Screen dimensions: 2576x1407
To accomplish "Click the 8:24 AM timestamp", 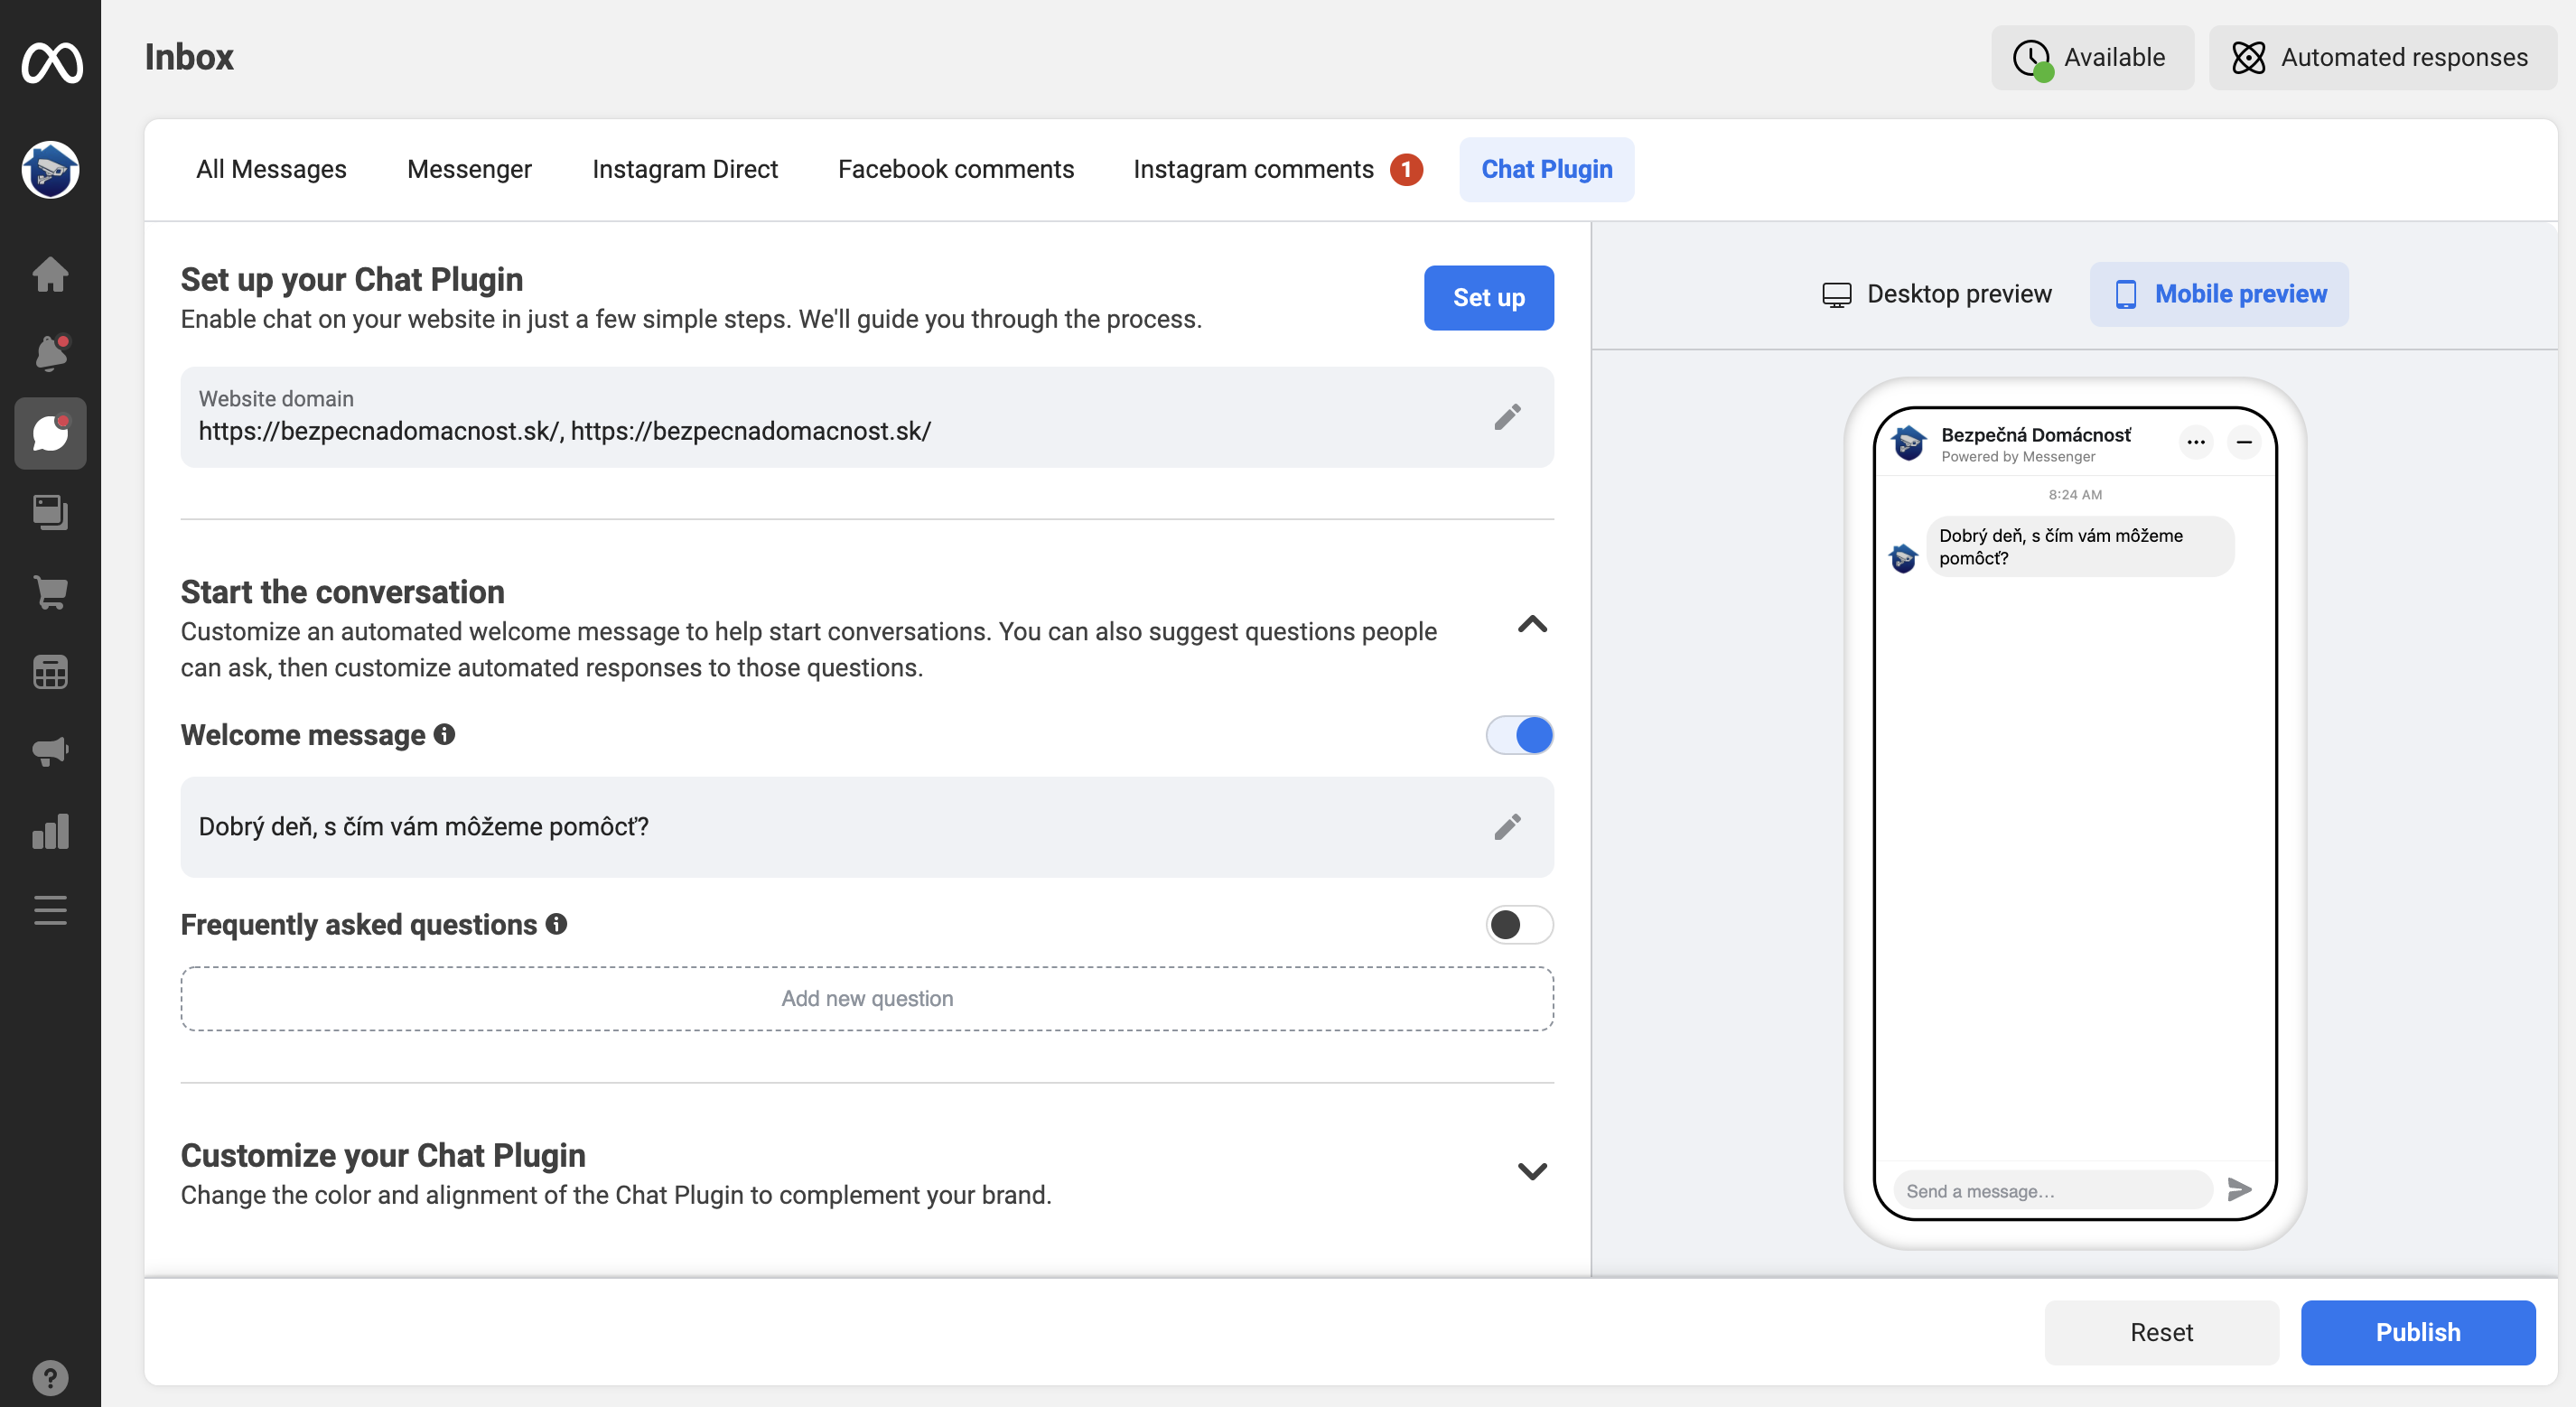I will click(2075, 495).
